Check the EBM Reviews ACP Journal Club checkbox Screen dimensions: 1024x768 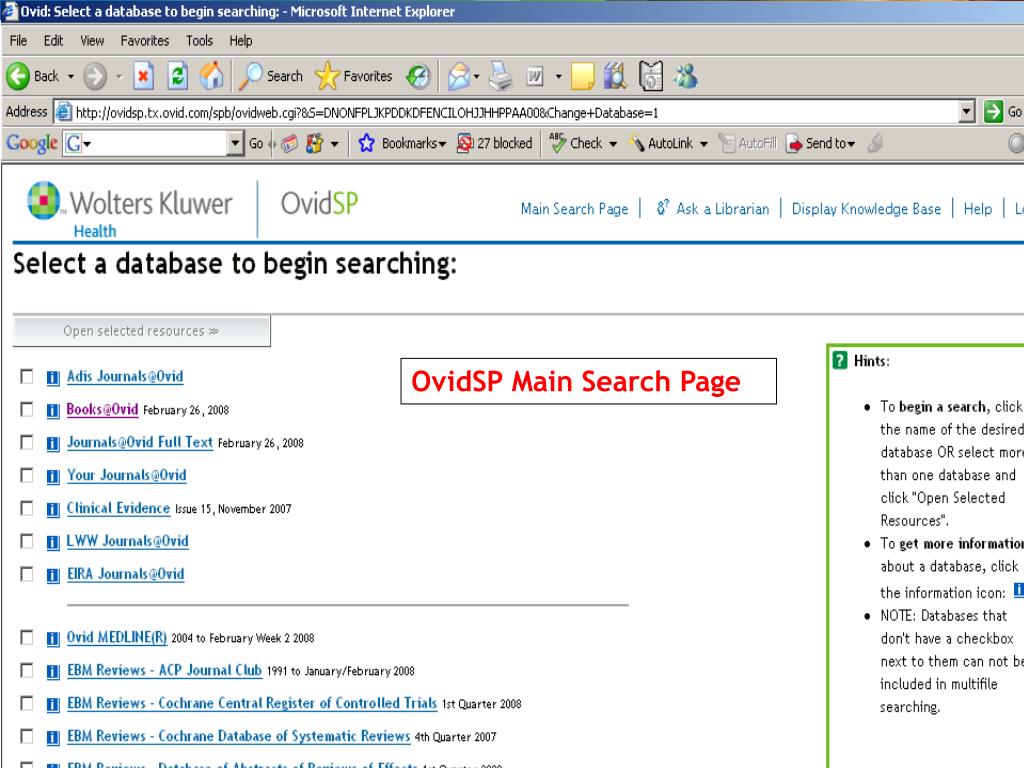(x=27, y=671)
